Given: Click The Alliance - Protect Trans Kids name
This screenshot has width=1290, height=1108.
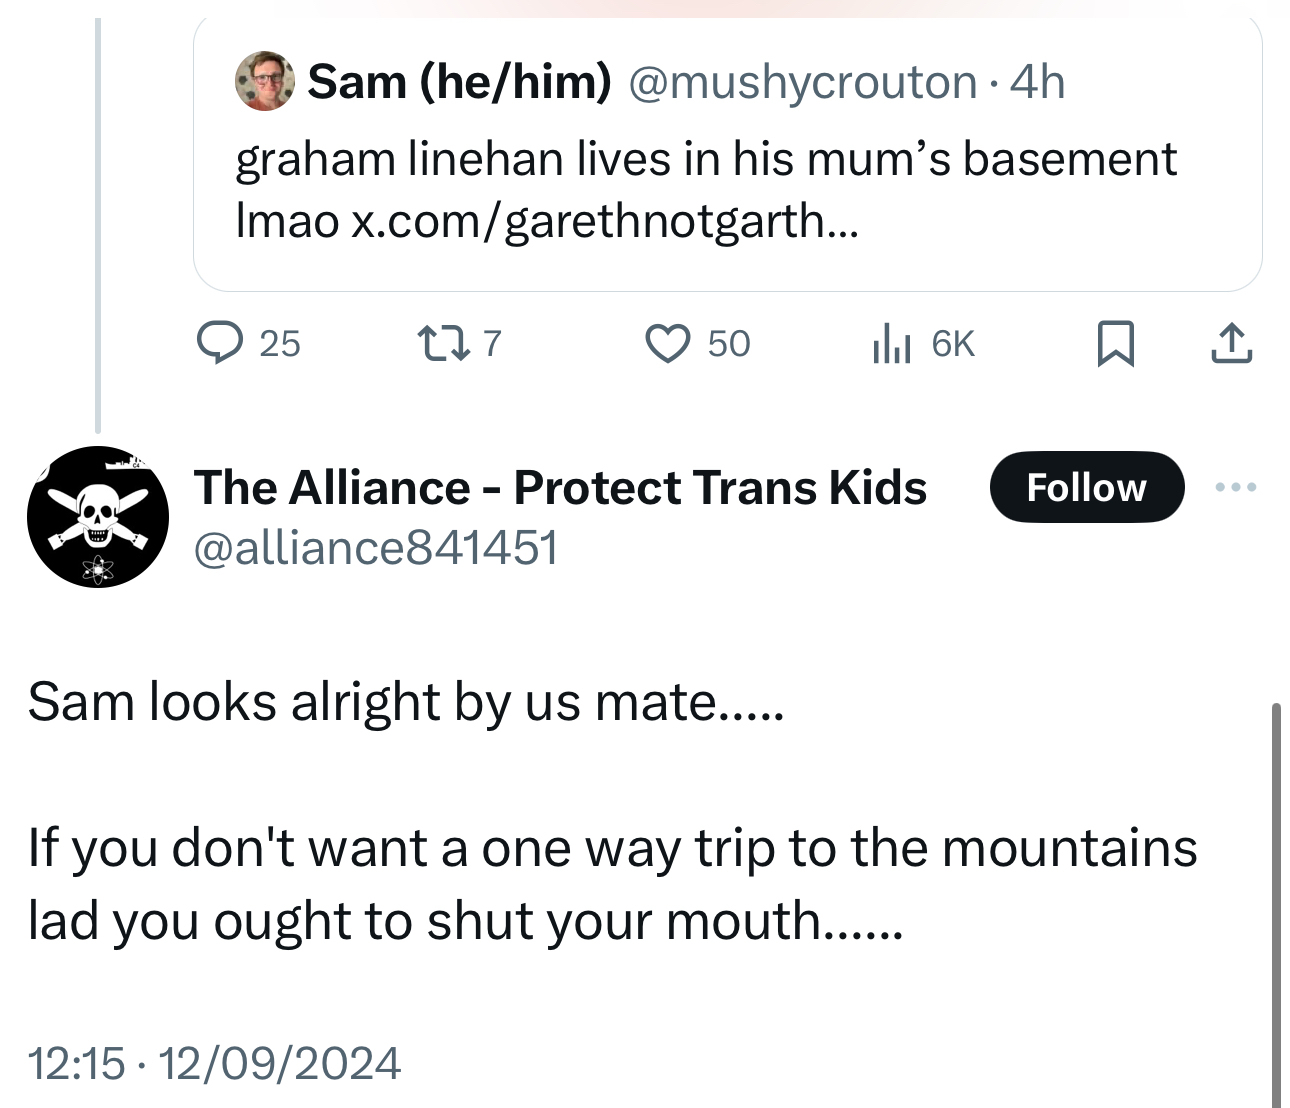Looking at the screenshot, I should point(560,488).
